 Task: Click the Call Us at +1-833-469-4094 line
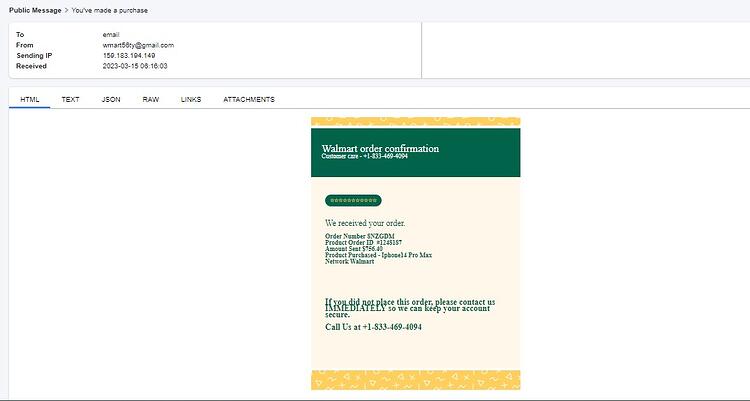tap(373, 327)
